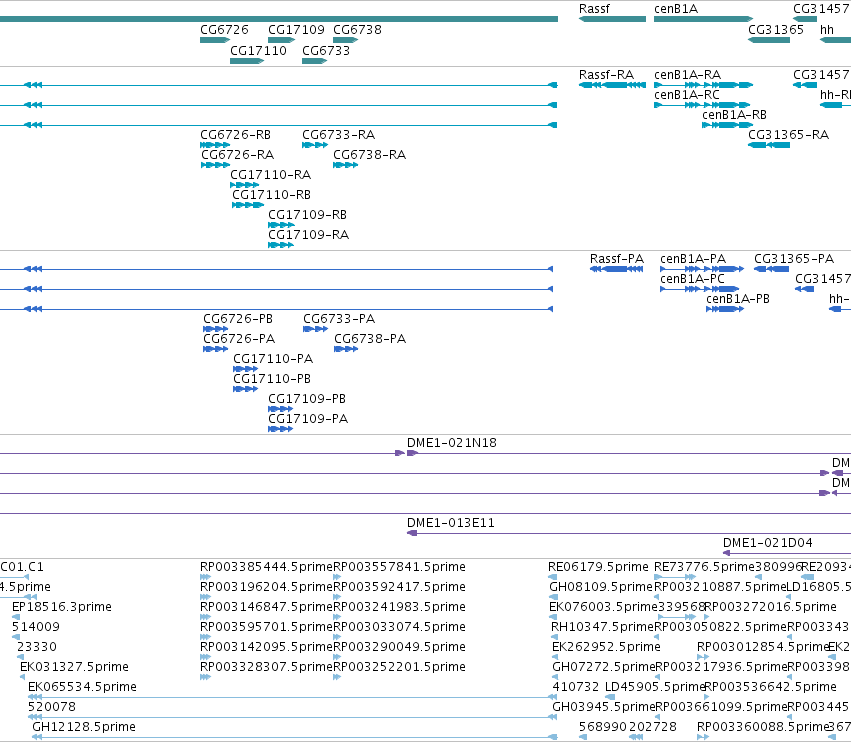
Task: Click the cenB1A-PB protein label
Action: (738, 299)
